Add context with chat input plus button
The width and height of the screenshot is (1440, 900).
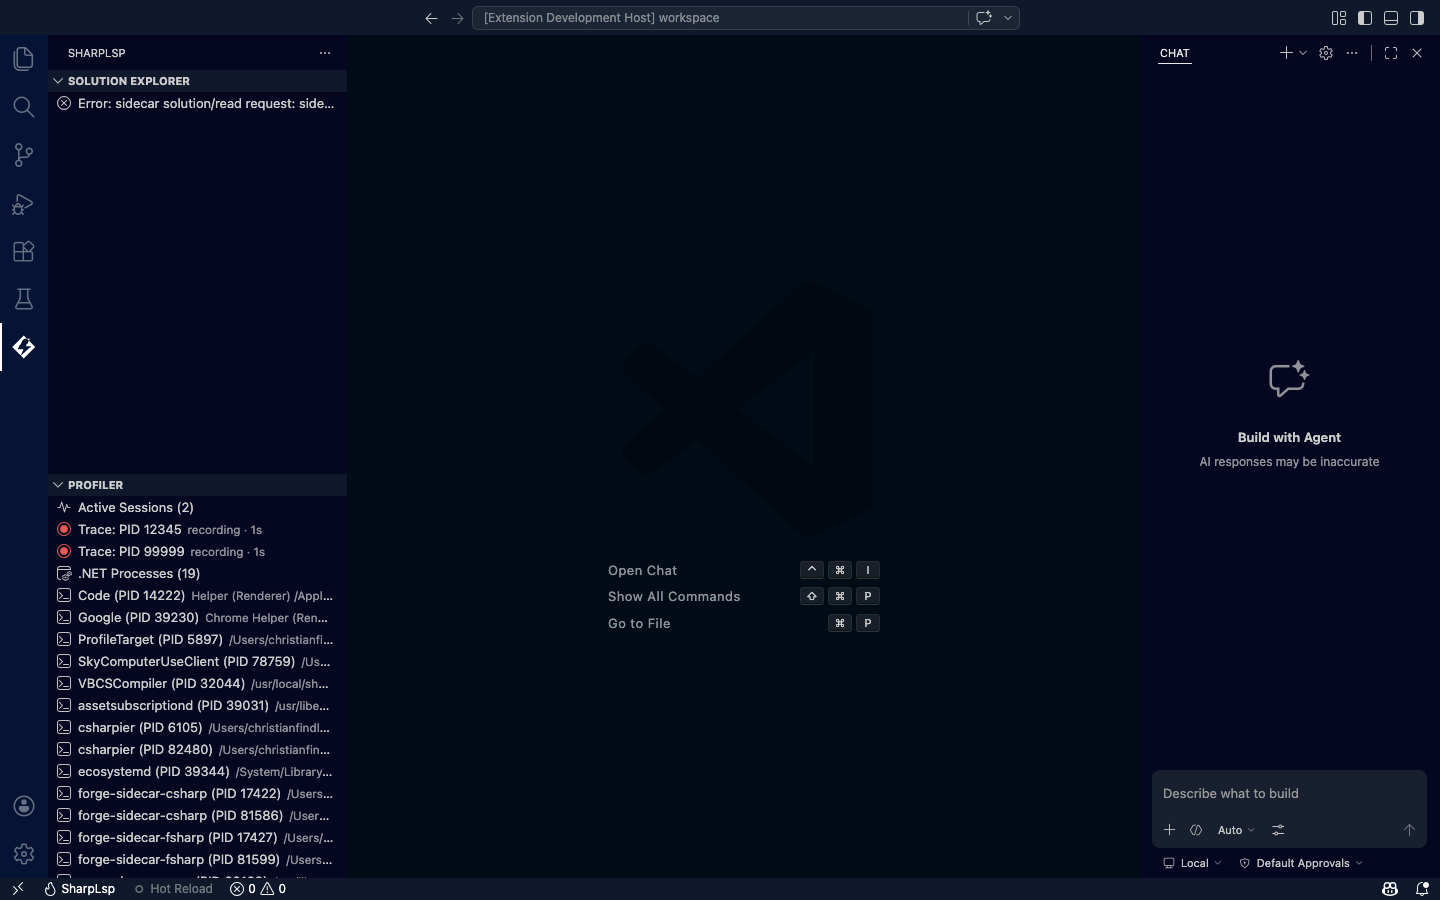[x=1169, y=830]
